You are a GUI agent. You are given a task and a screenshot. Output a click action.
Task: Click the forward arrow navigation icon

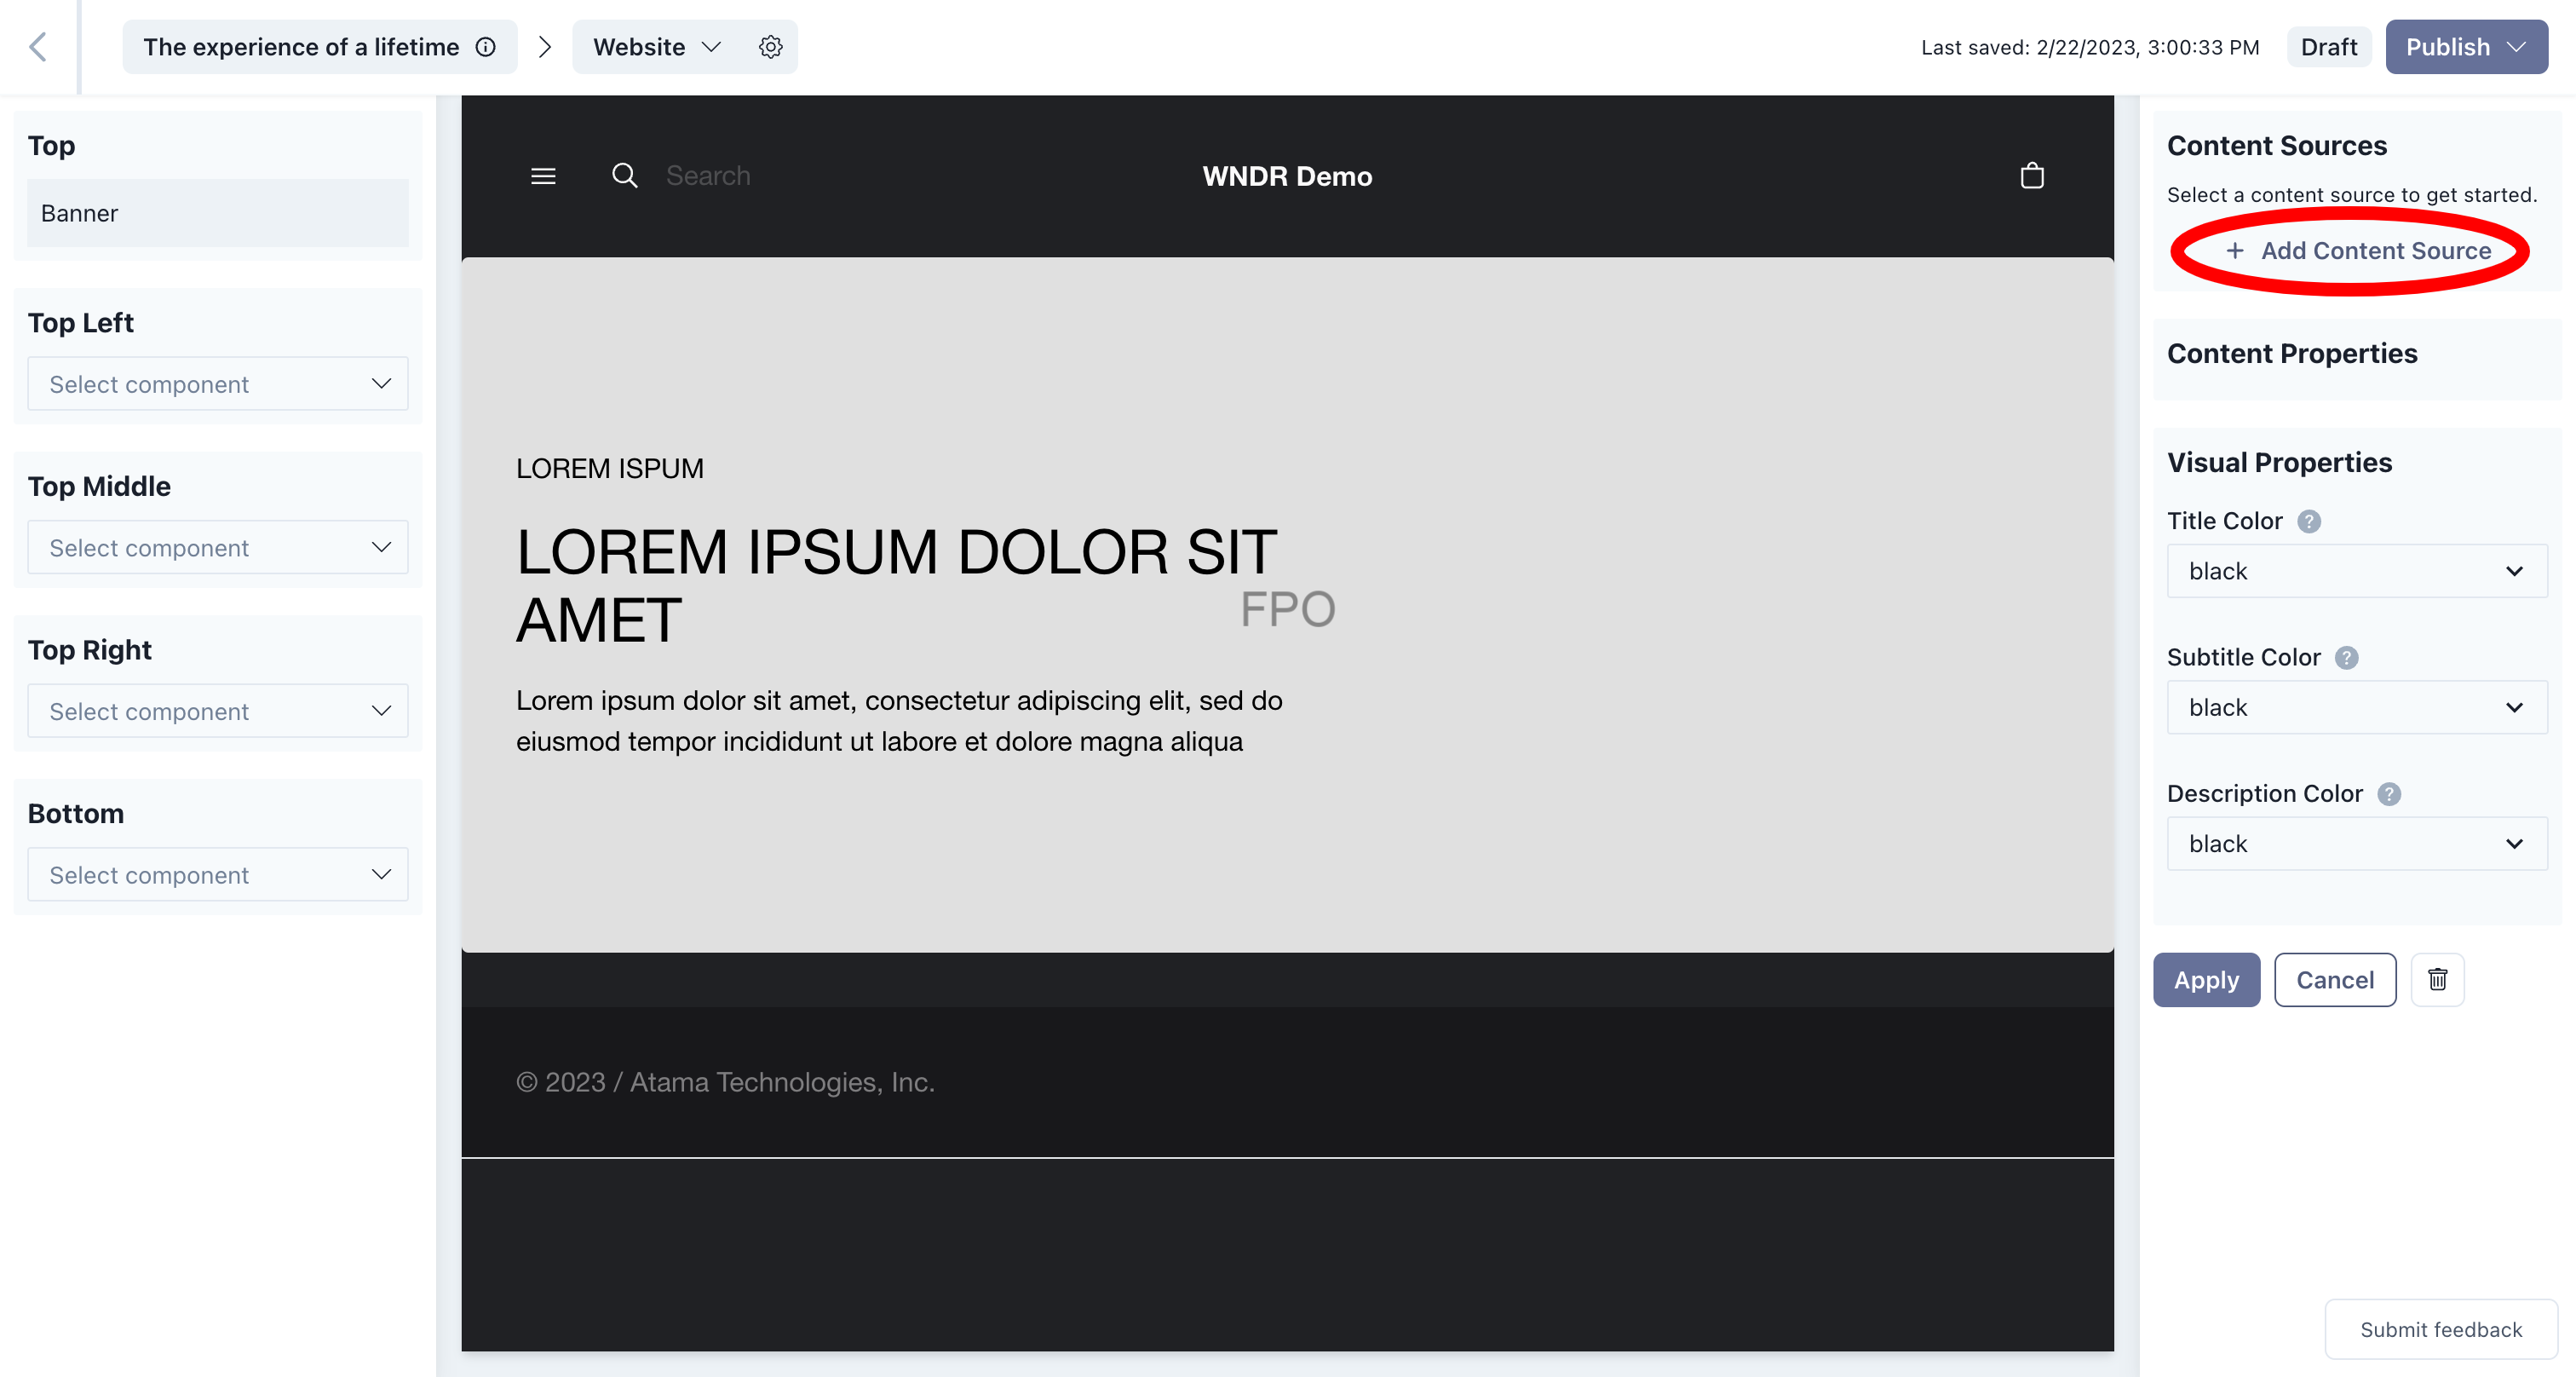pos(545,46)
